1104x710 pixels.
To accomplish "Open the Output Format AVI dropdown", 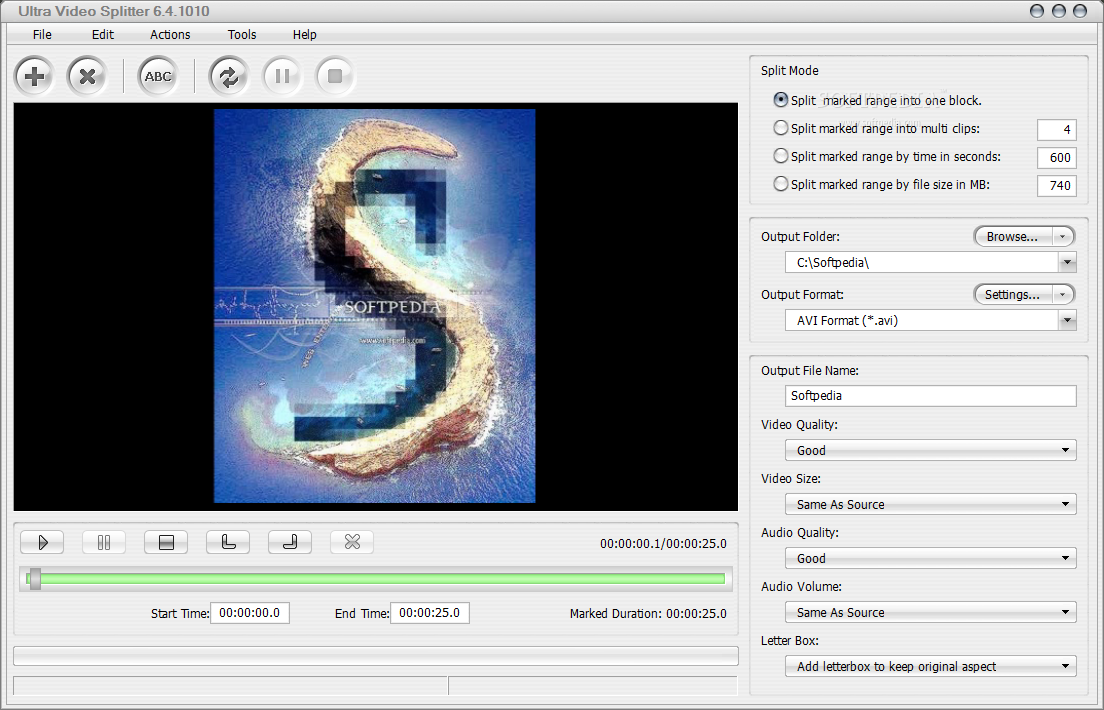I will [x=1067, y=320].
